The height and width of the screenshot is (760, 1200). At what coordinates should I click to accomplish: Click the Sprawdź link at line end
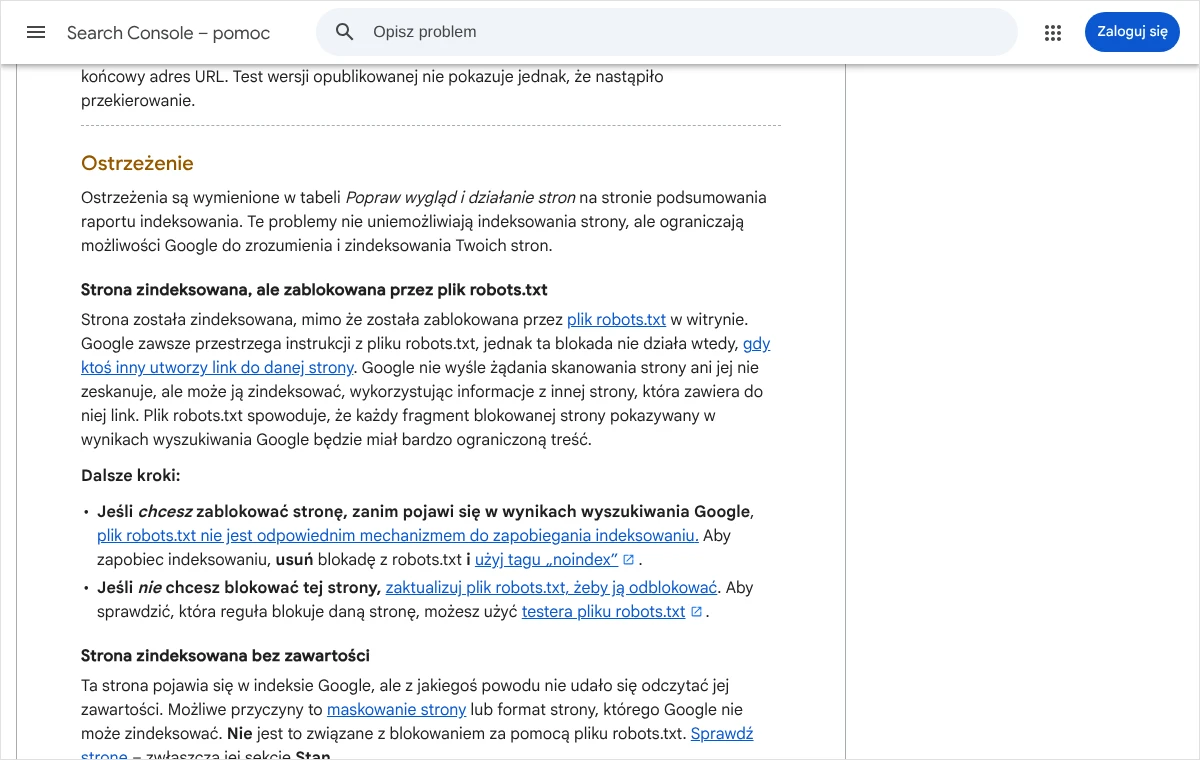[722, 734]
